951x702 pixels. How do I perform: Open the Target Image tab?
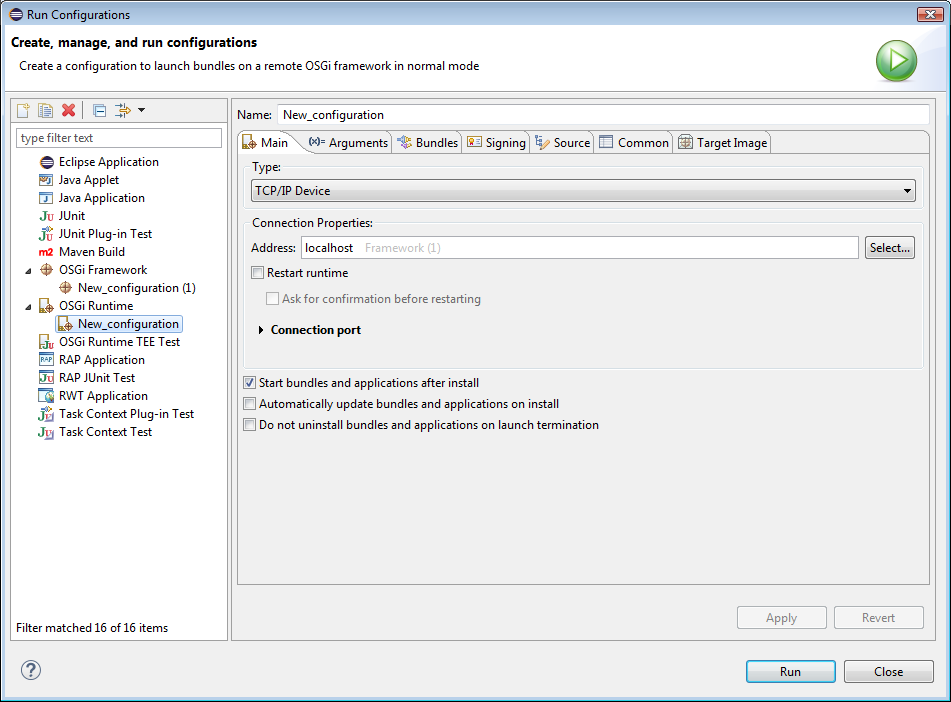click(x=723, y=143)
